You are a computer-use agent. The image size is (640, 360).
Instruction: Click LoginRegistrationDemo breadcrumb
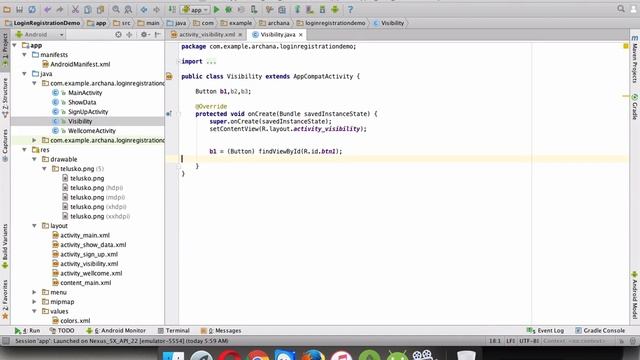click(42, 23)
